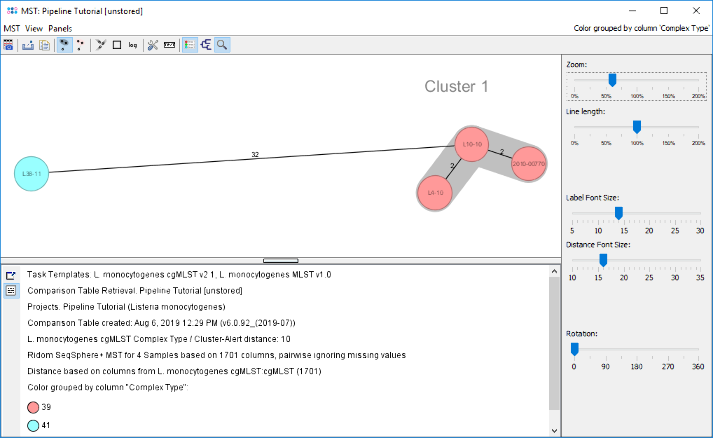Open the MST menu
The image size is (713, 438).
[11, 28]
